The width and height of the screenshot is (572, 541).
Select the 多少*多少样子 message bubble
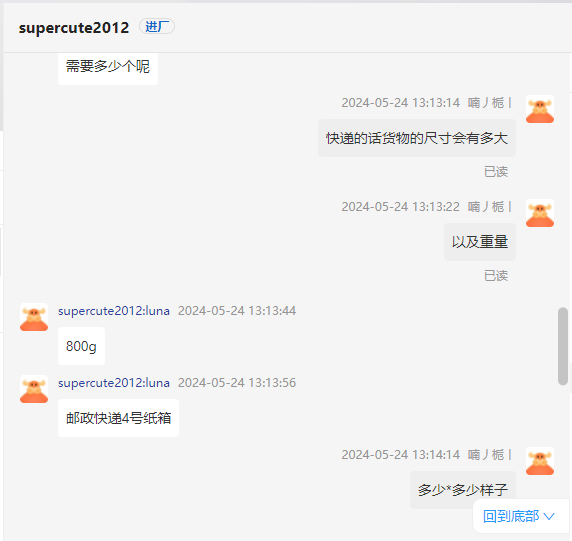[x=463, y=490]
